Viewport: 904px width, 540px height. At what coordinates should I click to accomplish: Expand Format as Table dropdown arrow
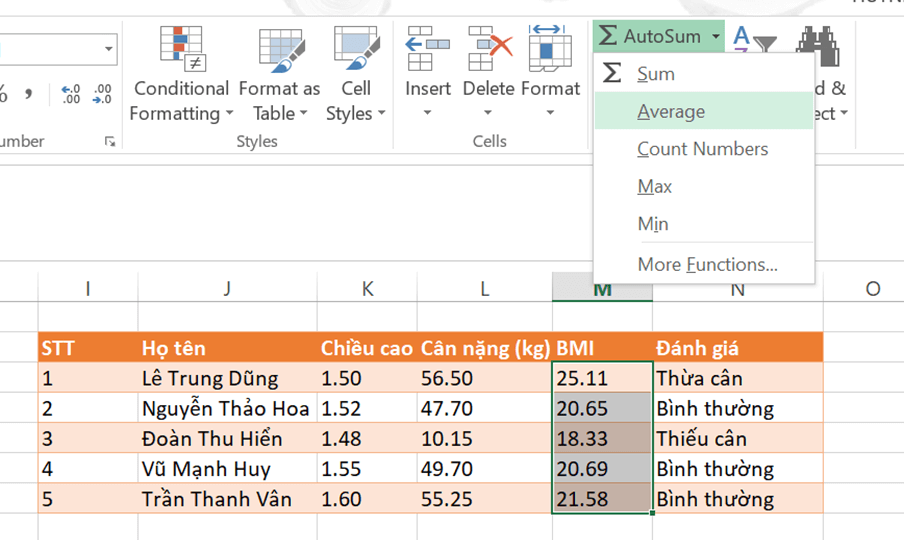tap(303, 112)
